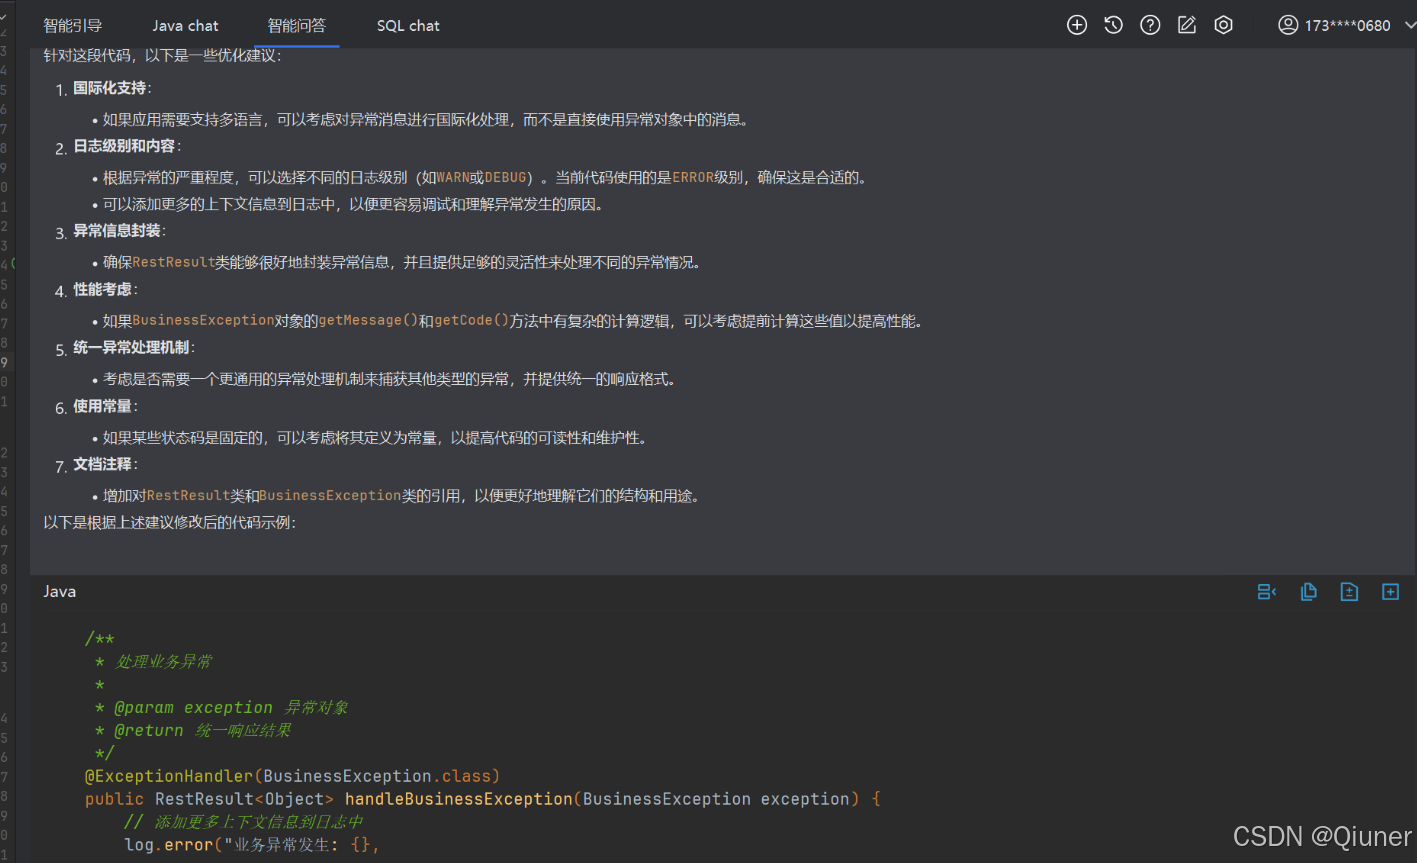Open help via the question mark icon
Viewport: 1417px width, 863px height.
[x=1150, y=25]
